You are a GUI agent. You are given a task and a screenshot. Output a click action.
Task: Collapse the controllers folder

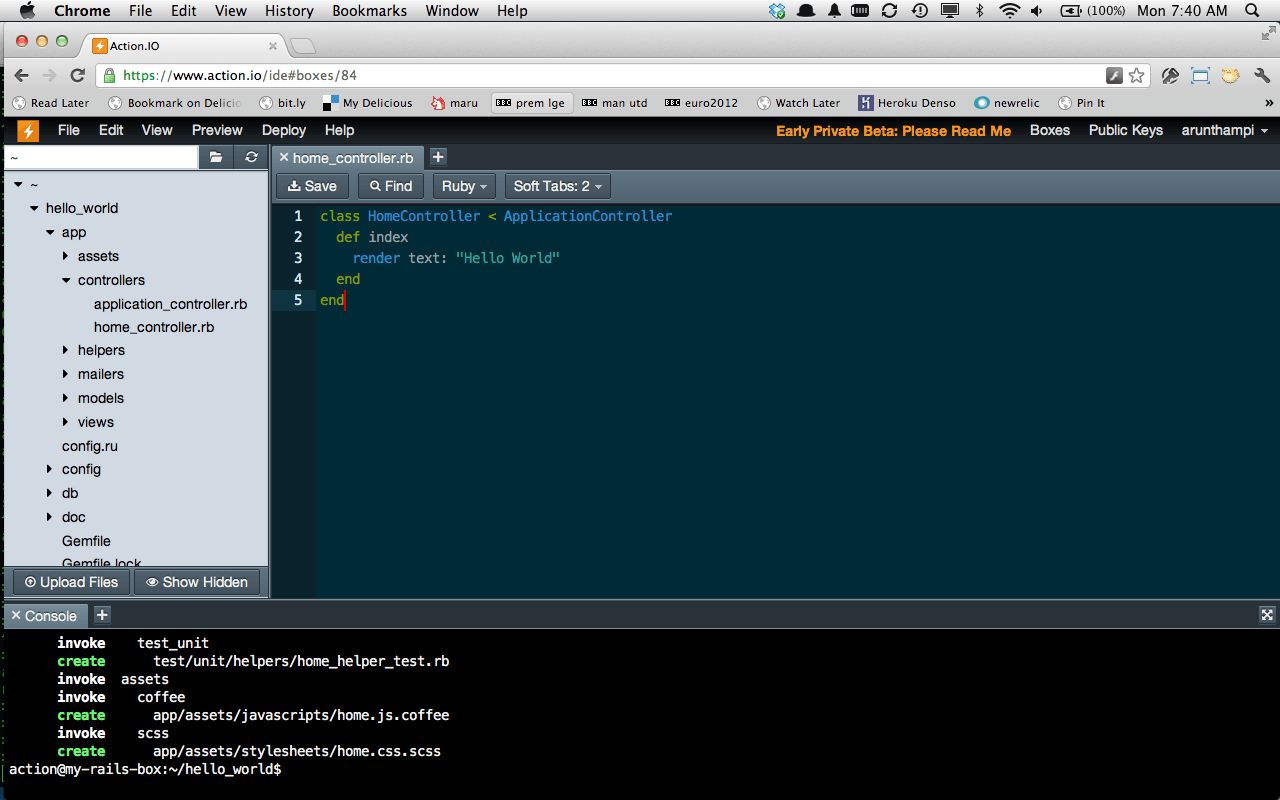tap(67, 280)
